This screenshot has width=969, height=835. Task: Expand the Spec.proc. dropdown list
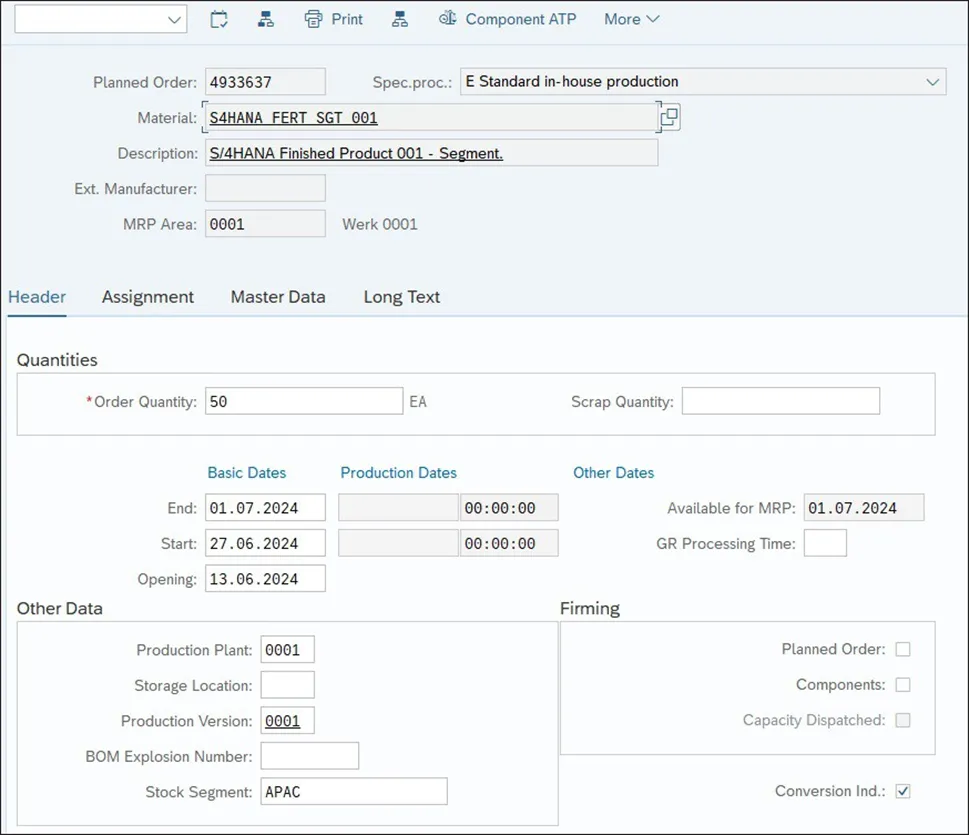933,82
